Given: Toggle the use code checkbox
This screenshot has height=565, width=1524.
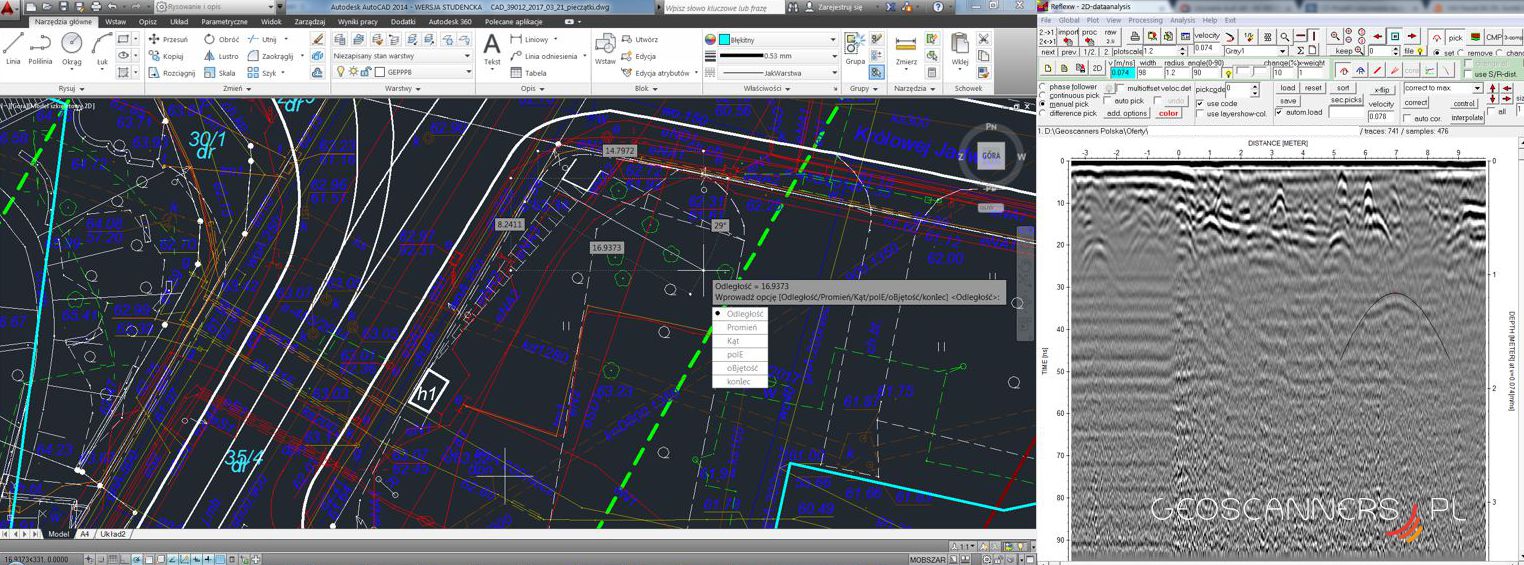Looking at the screenshot, I should 1200,103.
